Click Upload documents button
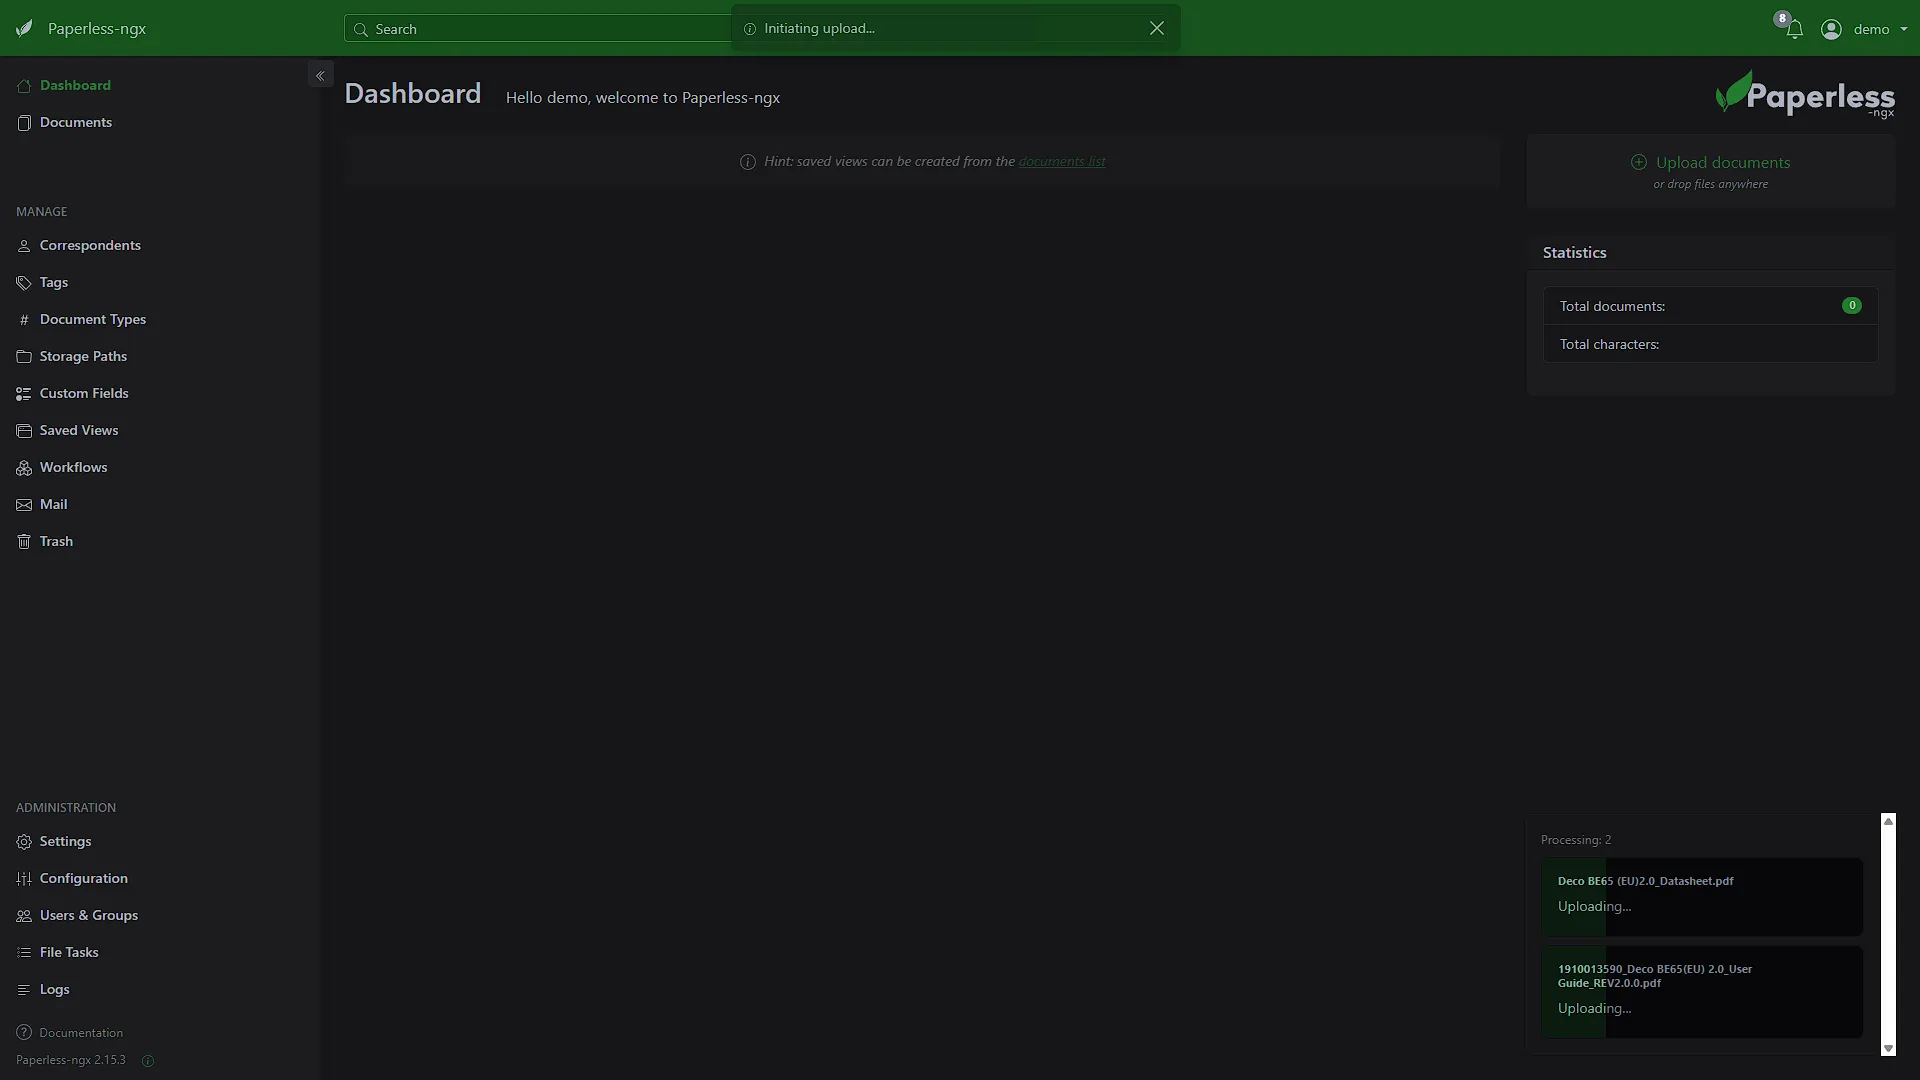 [x=1710, y=162]
